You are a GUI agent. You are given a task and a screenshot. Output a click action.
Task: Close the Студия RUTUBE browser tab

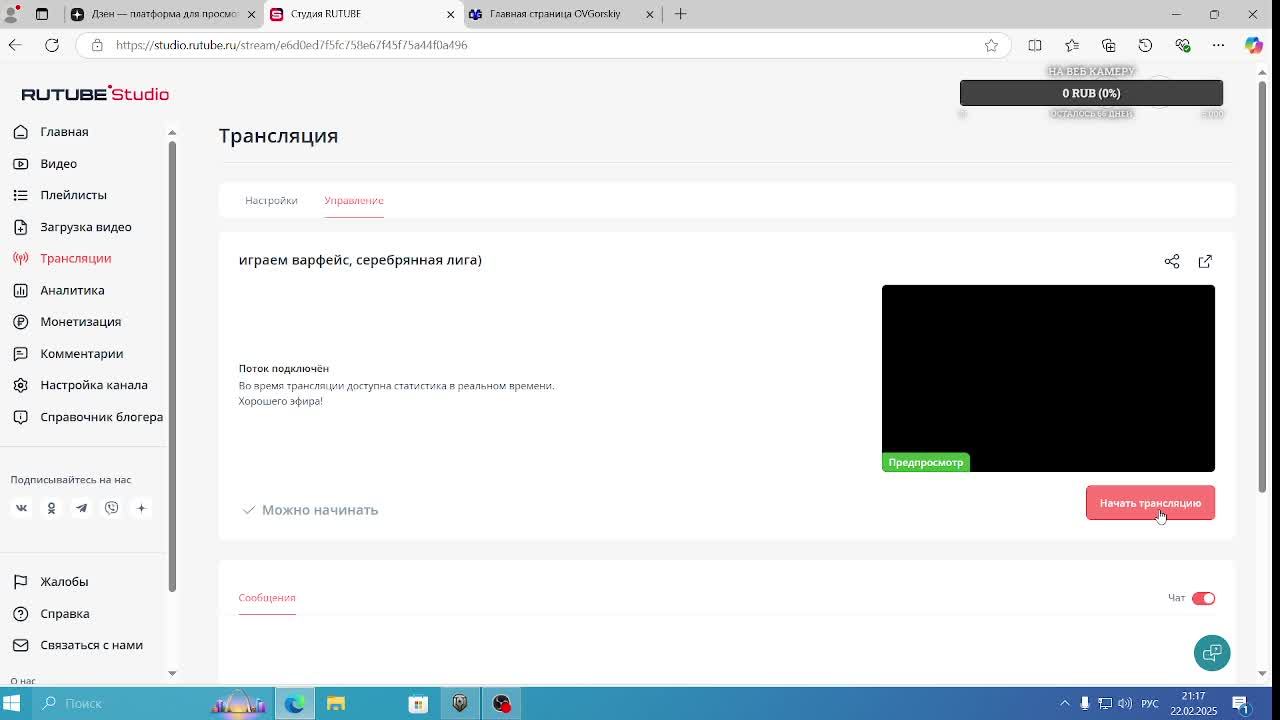coord(450,14)
